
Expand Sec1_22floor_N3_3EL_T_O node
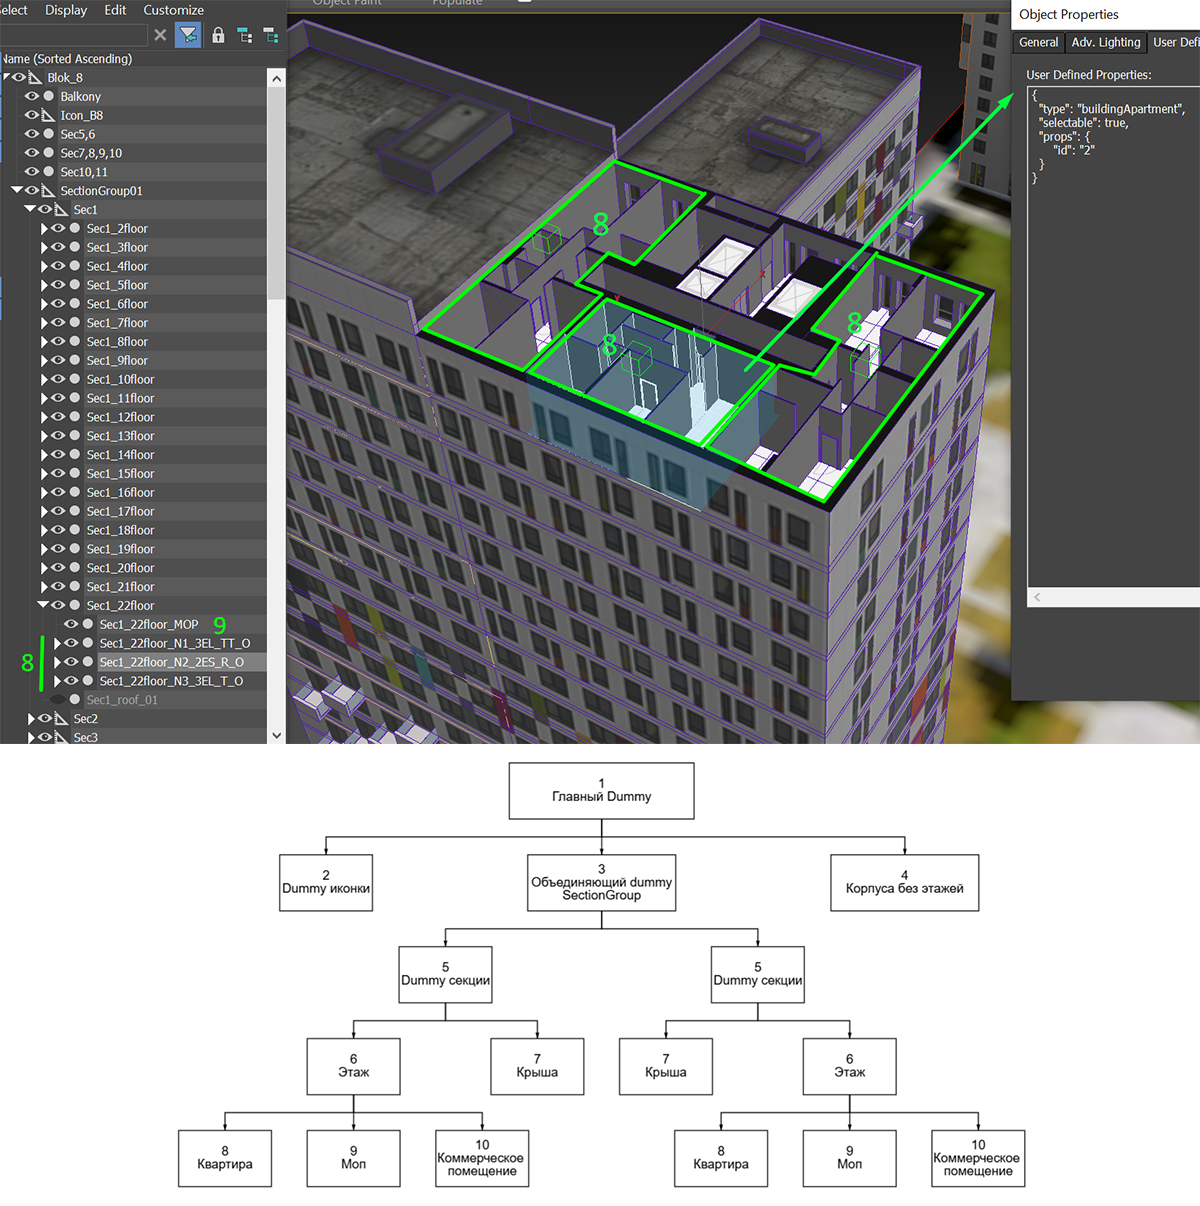point(57,681)
